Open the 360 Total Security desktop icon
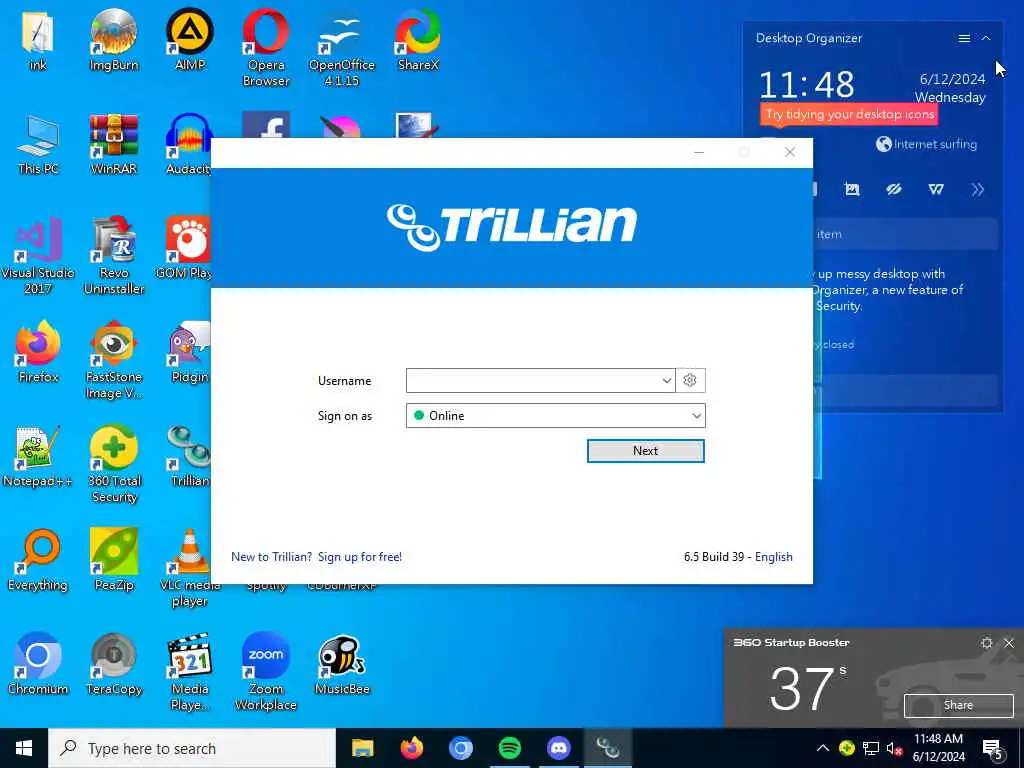 point(114,464)
